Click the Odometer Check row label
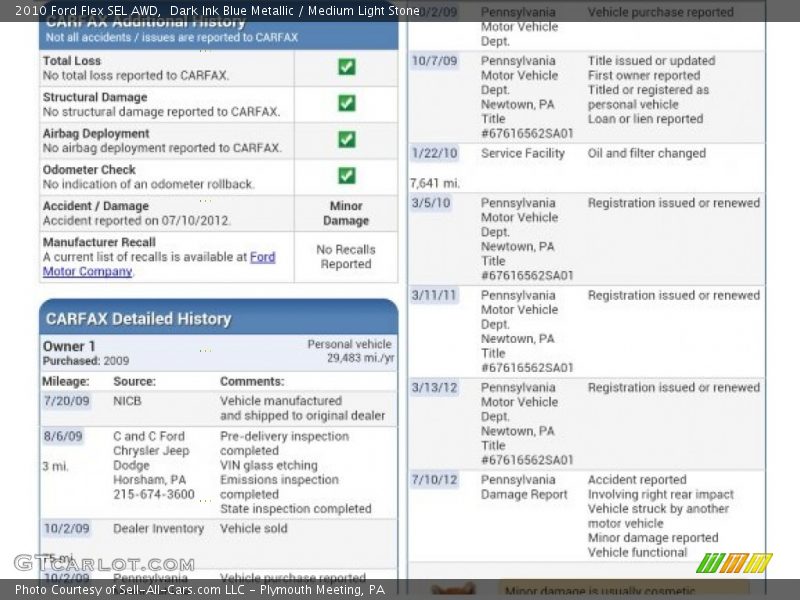The height and width of the screenshot is (600, 800). 89,169
